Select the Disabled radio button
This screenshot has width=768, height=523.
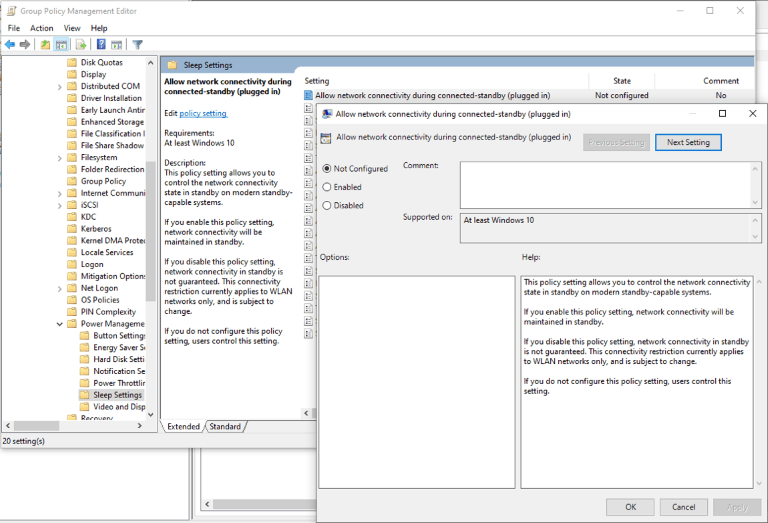[x=327, y=206]
